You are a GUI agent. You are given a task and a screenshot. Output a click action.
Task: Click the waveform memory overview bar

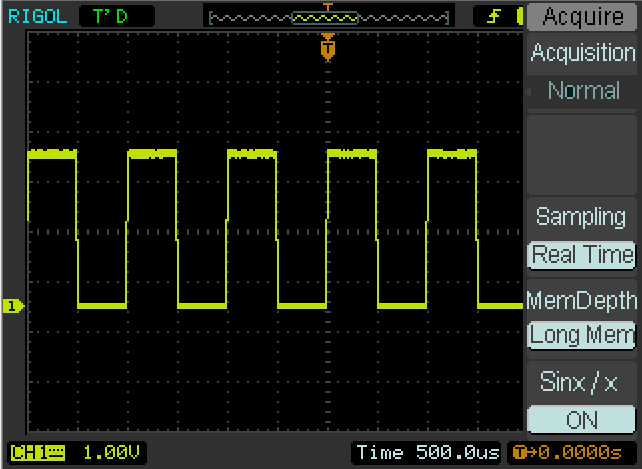(x=329, y=18)
